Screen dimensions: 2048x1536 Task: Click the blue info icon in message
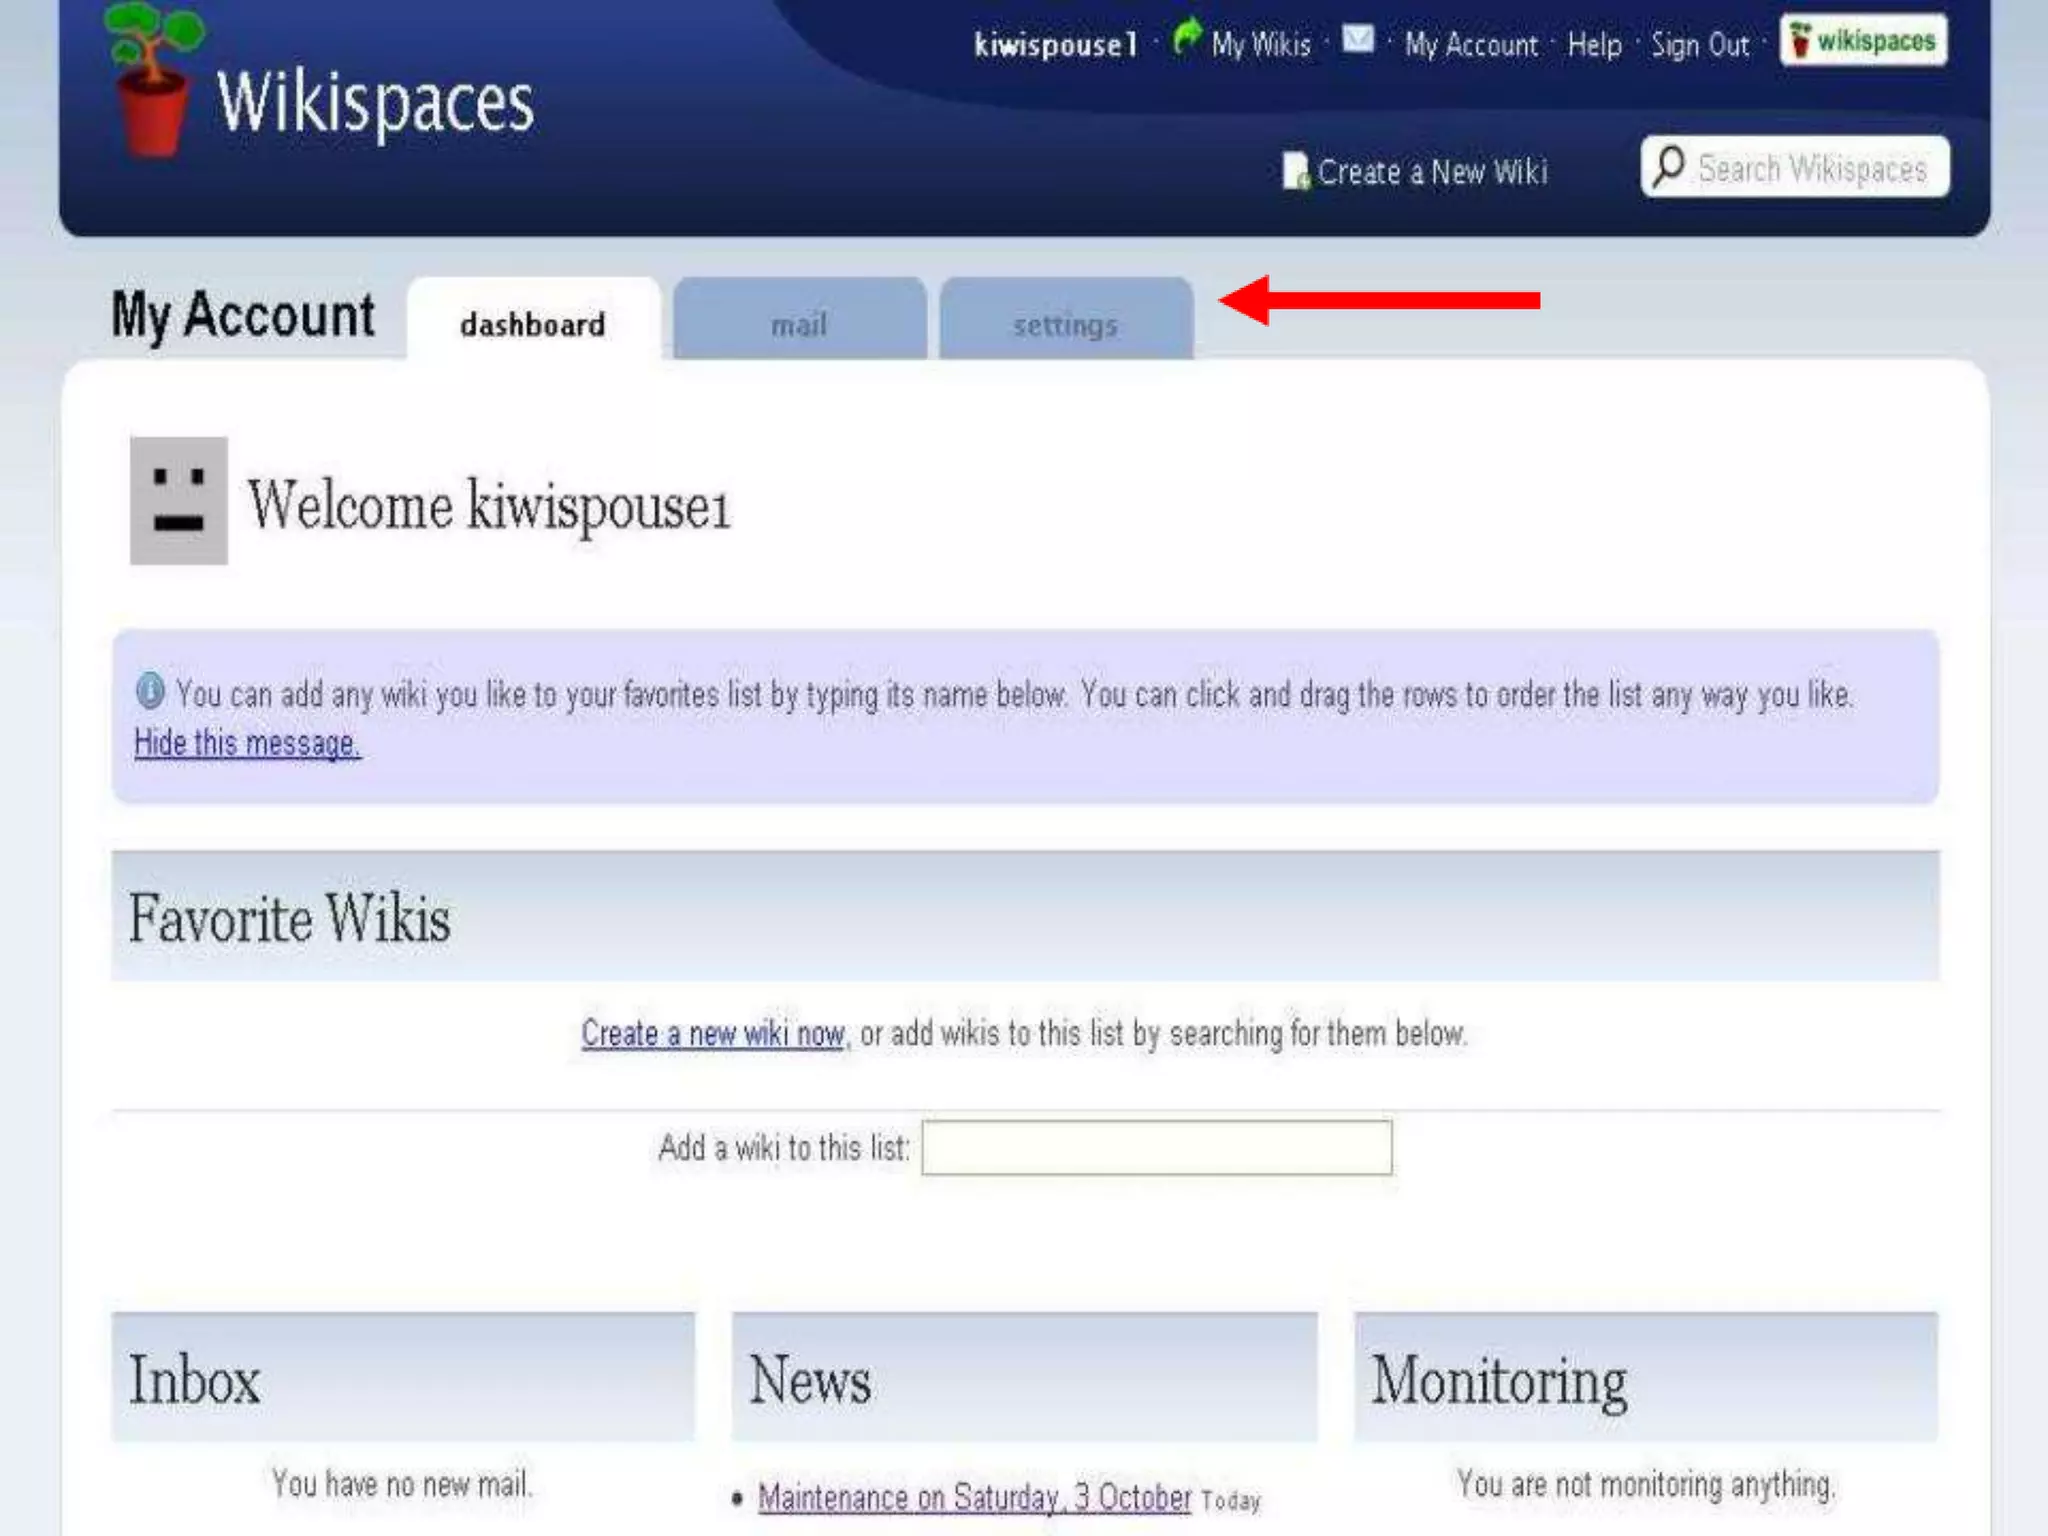150,691
